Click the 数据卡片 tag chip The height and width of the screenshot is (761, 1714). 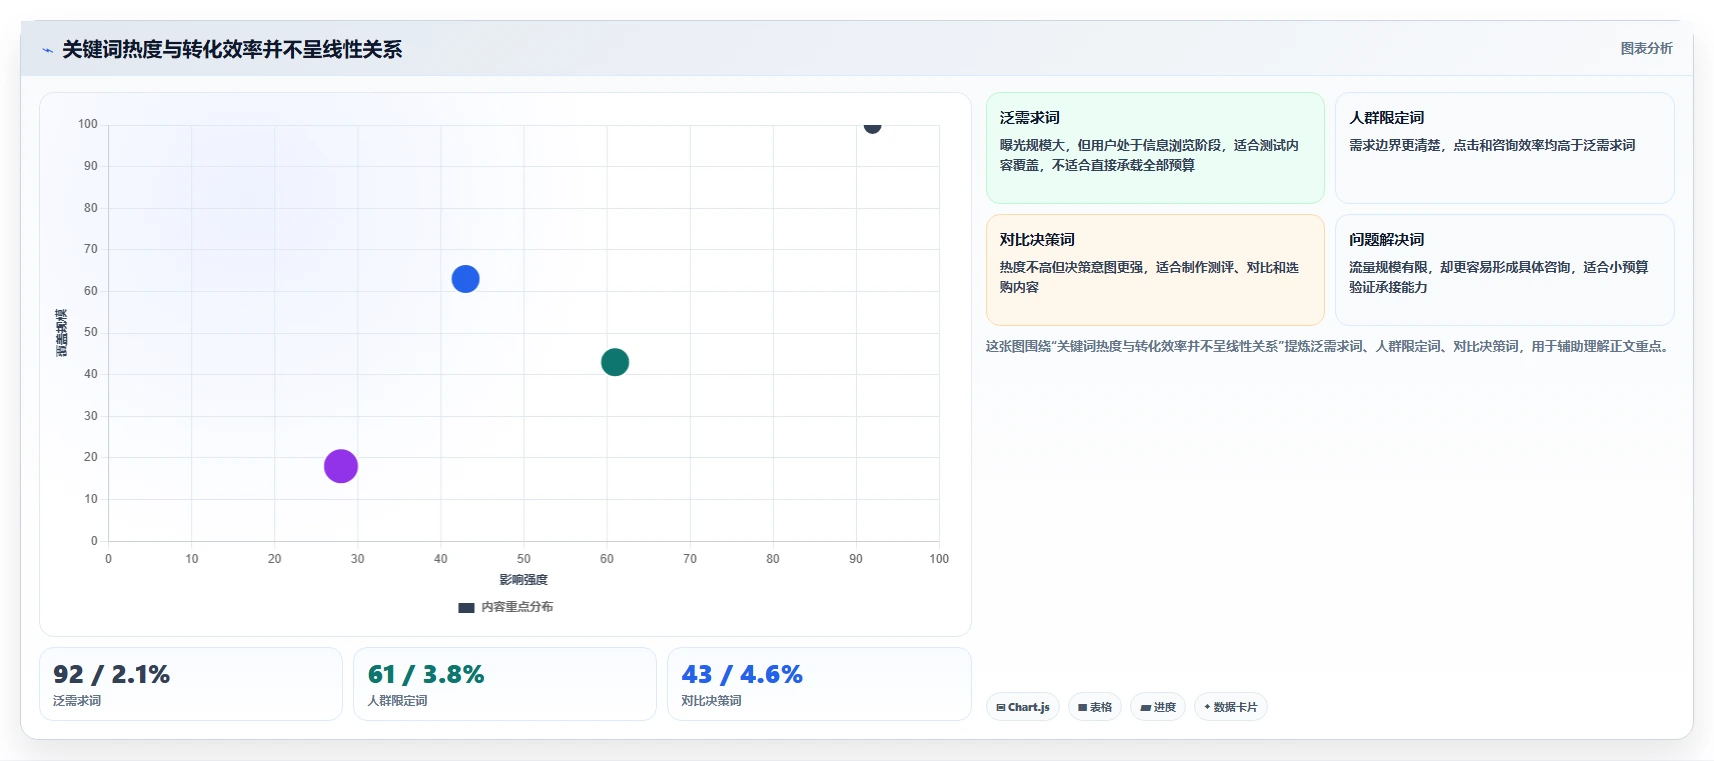pyautogui.click(x=1231, y=707)
